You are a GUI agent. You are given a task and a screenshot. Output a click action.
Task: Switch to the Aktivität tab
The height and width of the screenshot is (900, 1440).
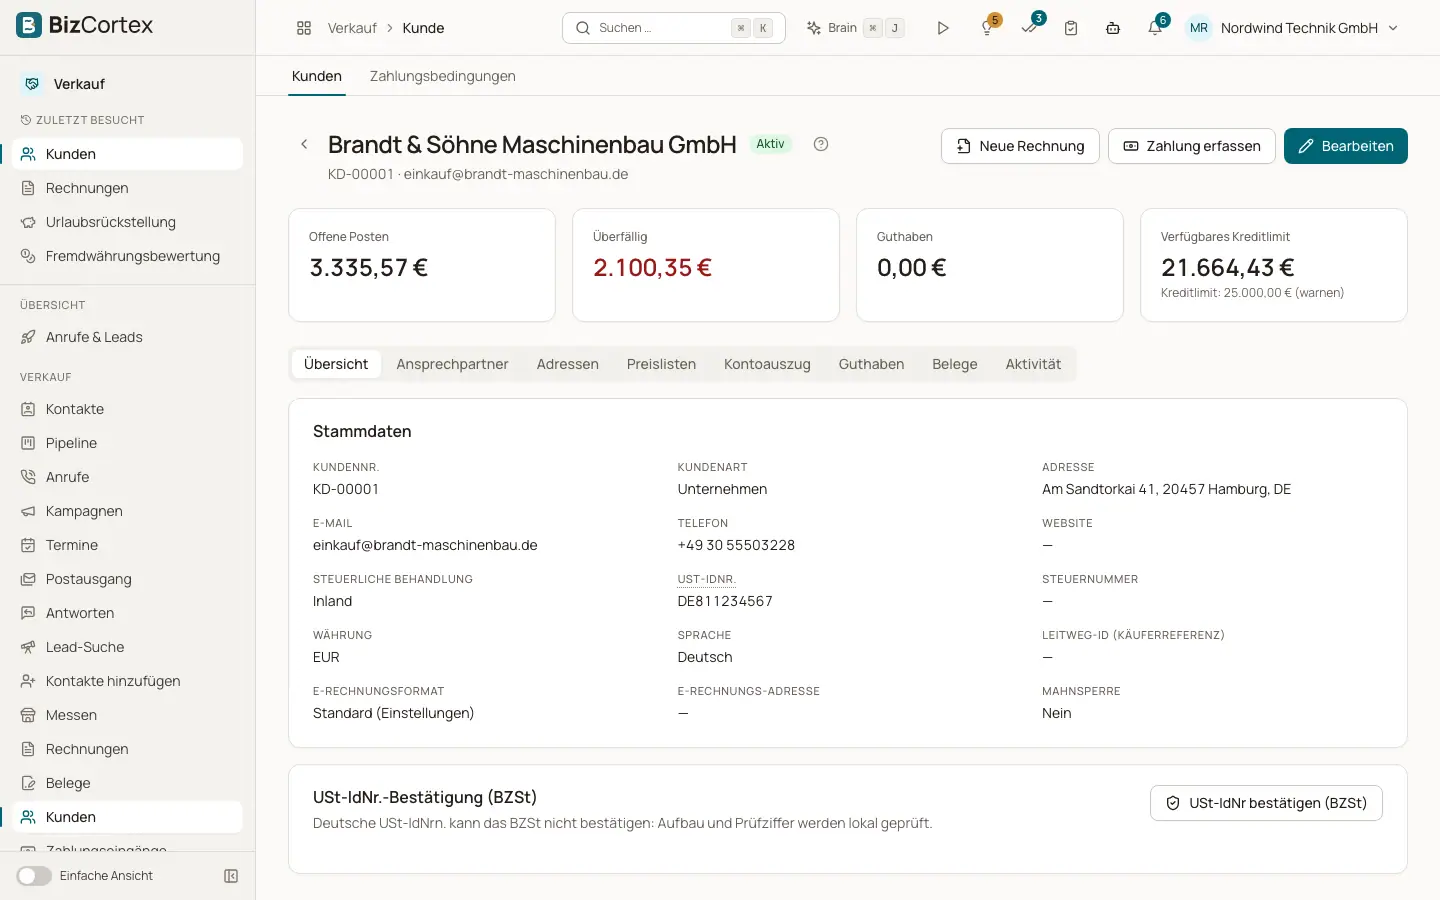pos(1033,364)
